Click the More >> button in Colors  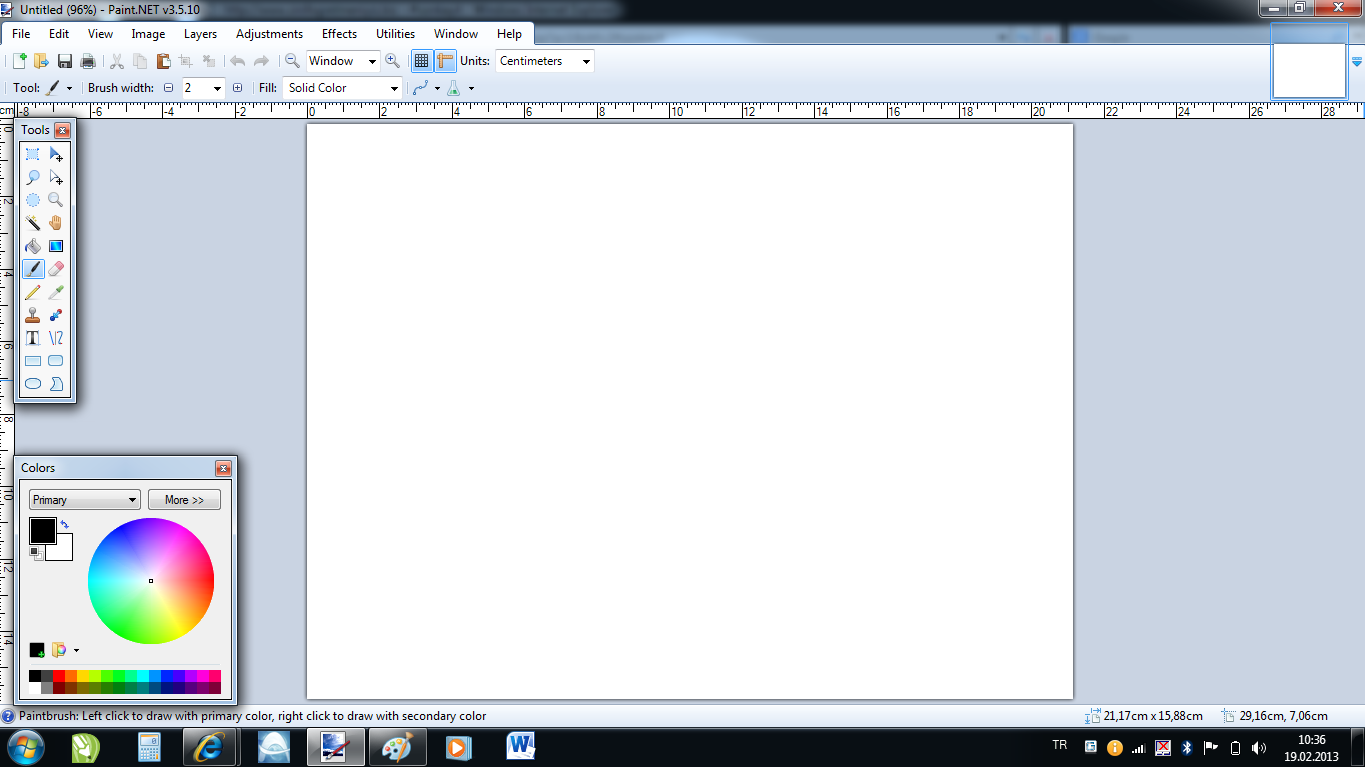[x=184, y=500]
